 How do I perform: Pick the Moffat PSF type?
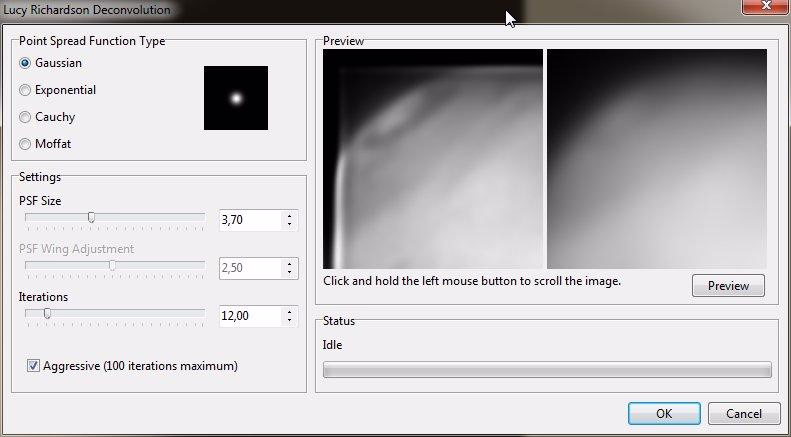pyautogui.click(x=26, y=144)
